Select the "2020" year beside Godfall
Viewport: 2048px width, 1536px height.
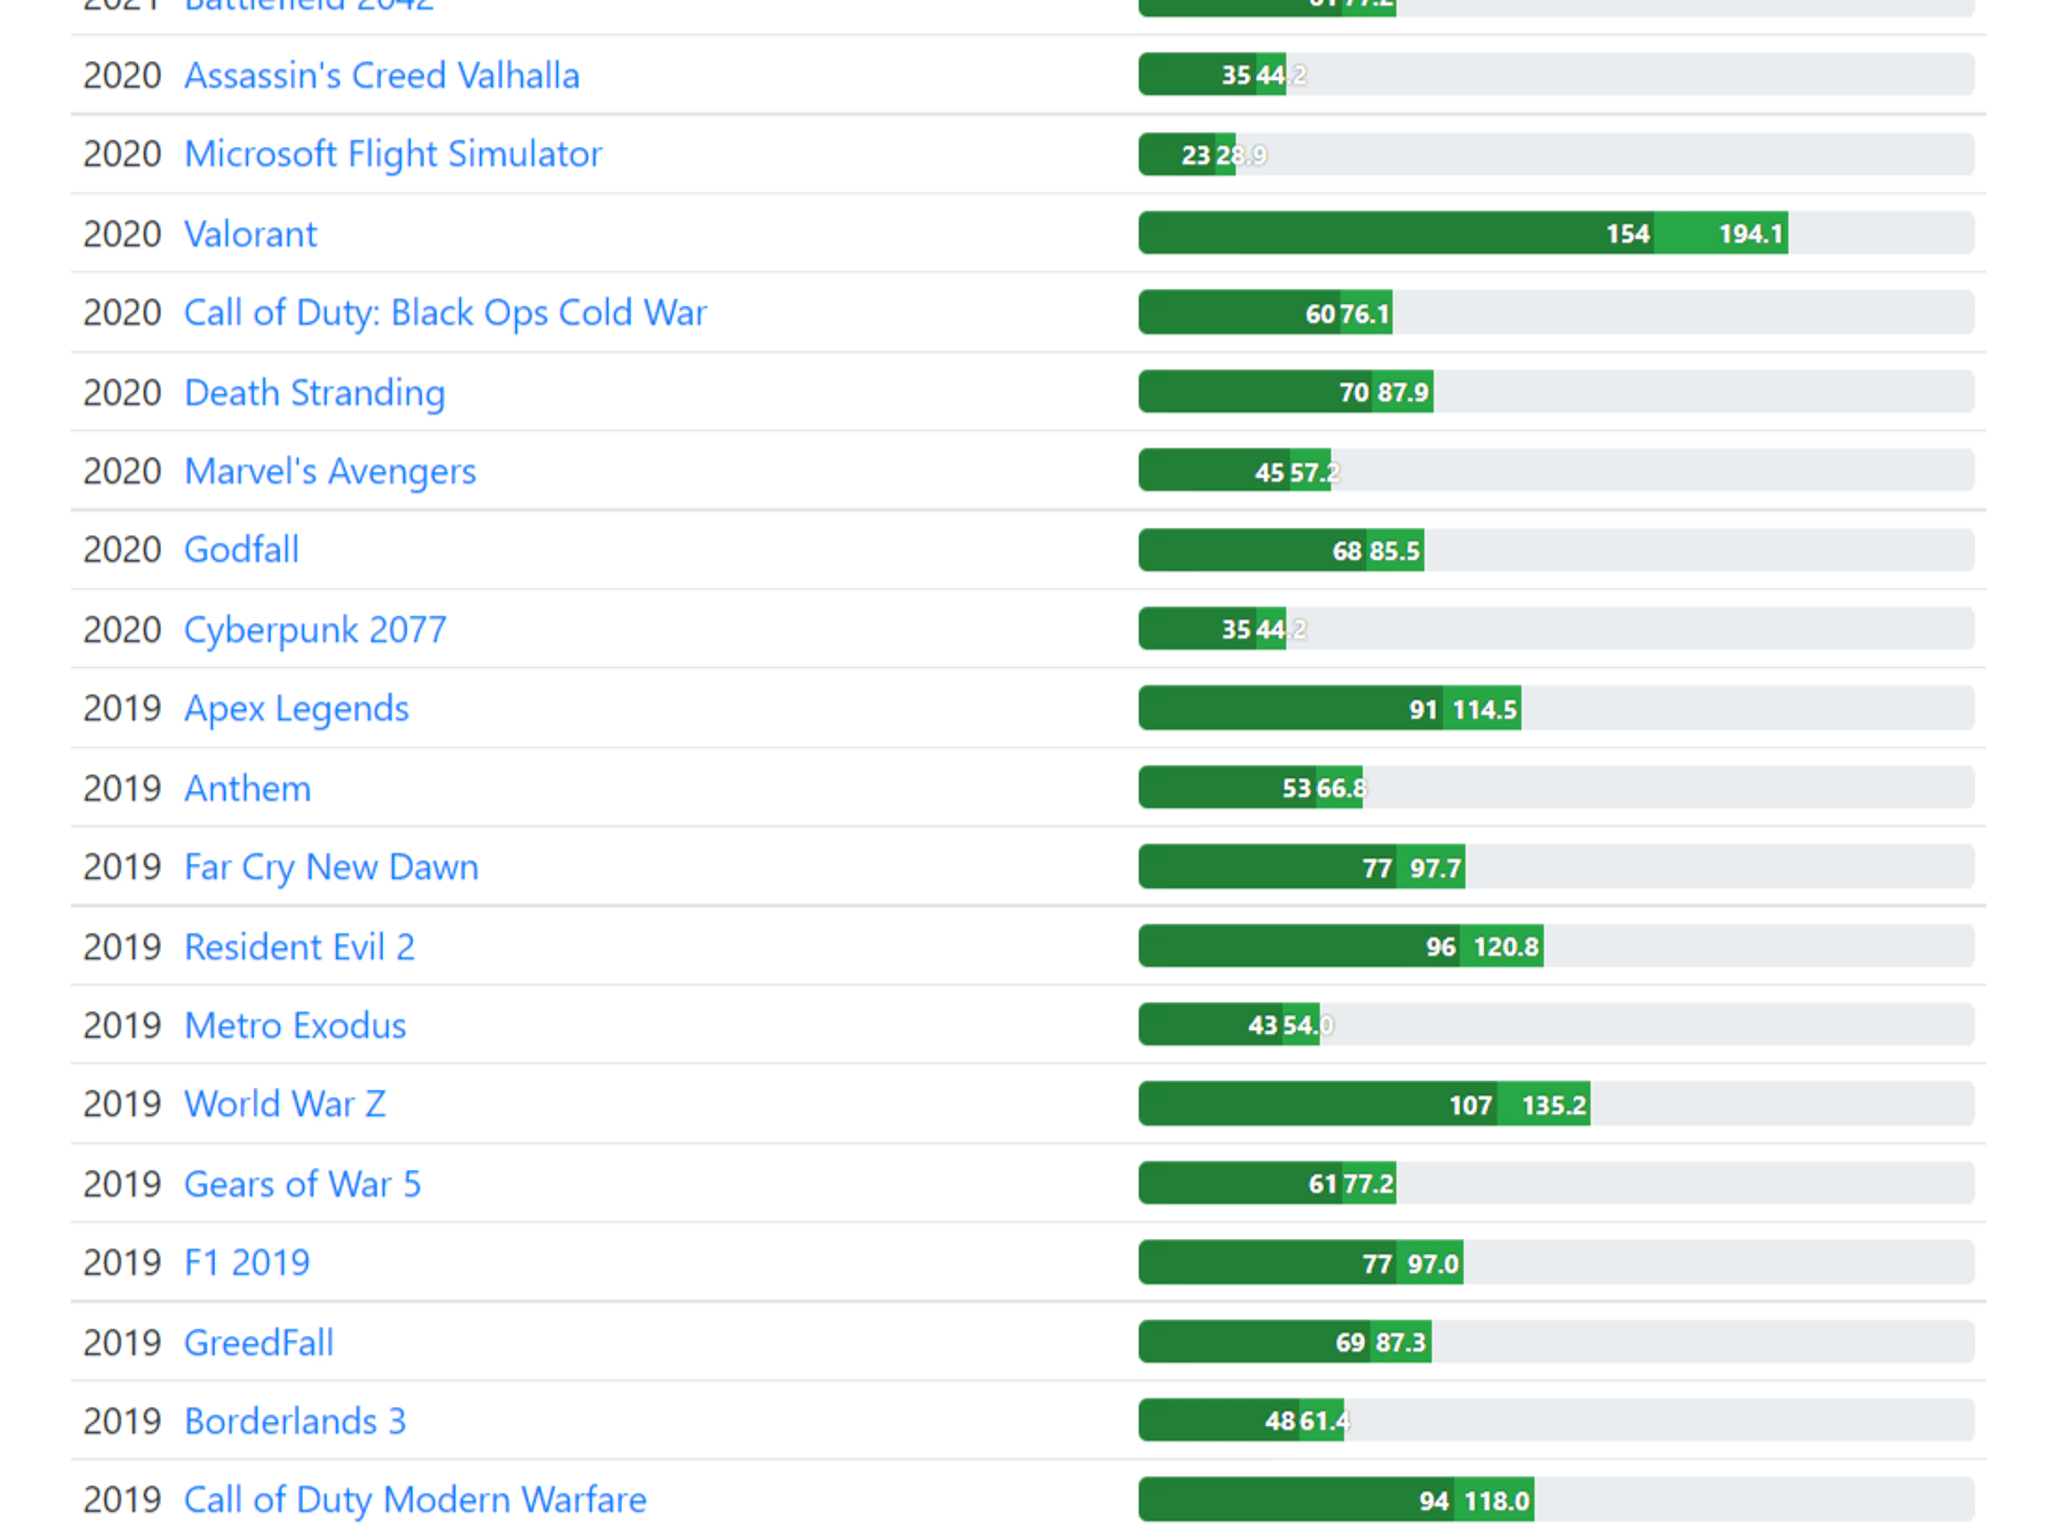point(122,550)
